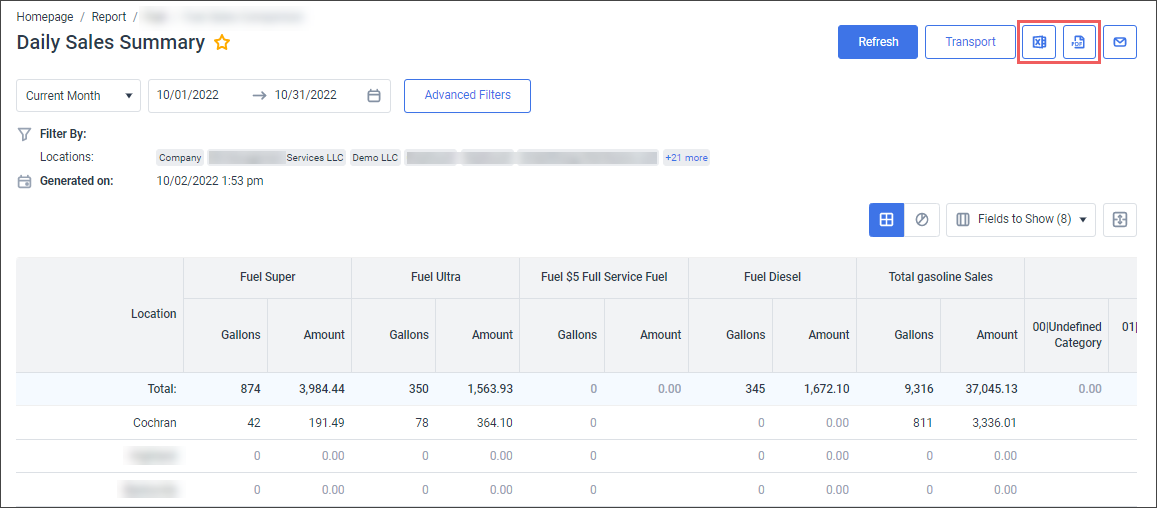This screenshot has width=1157, height=508.
Task: Click the start date 10/01/2022 field
Action: coord(188,96)
